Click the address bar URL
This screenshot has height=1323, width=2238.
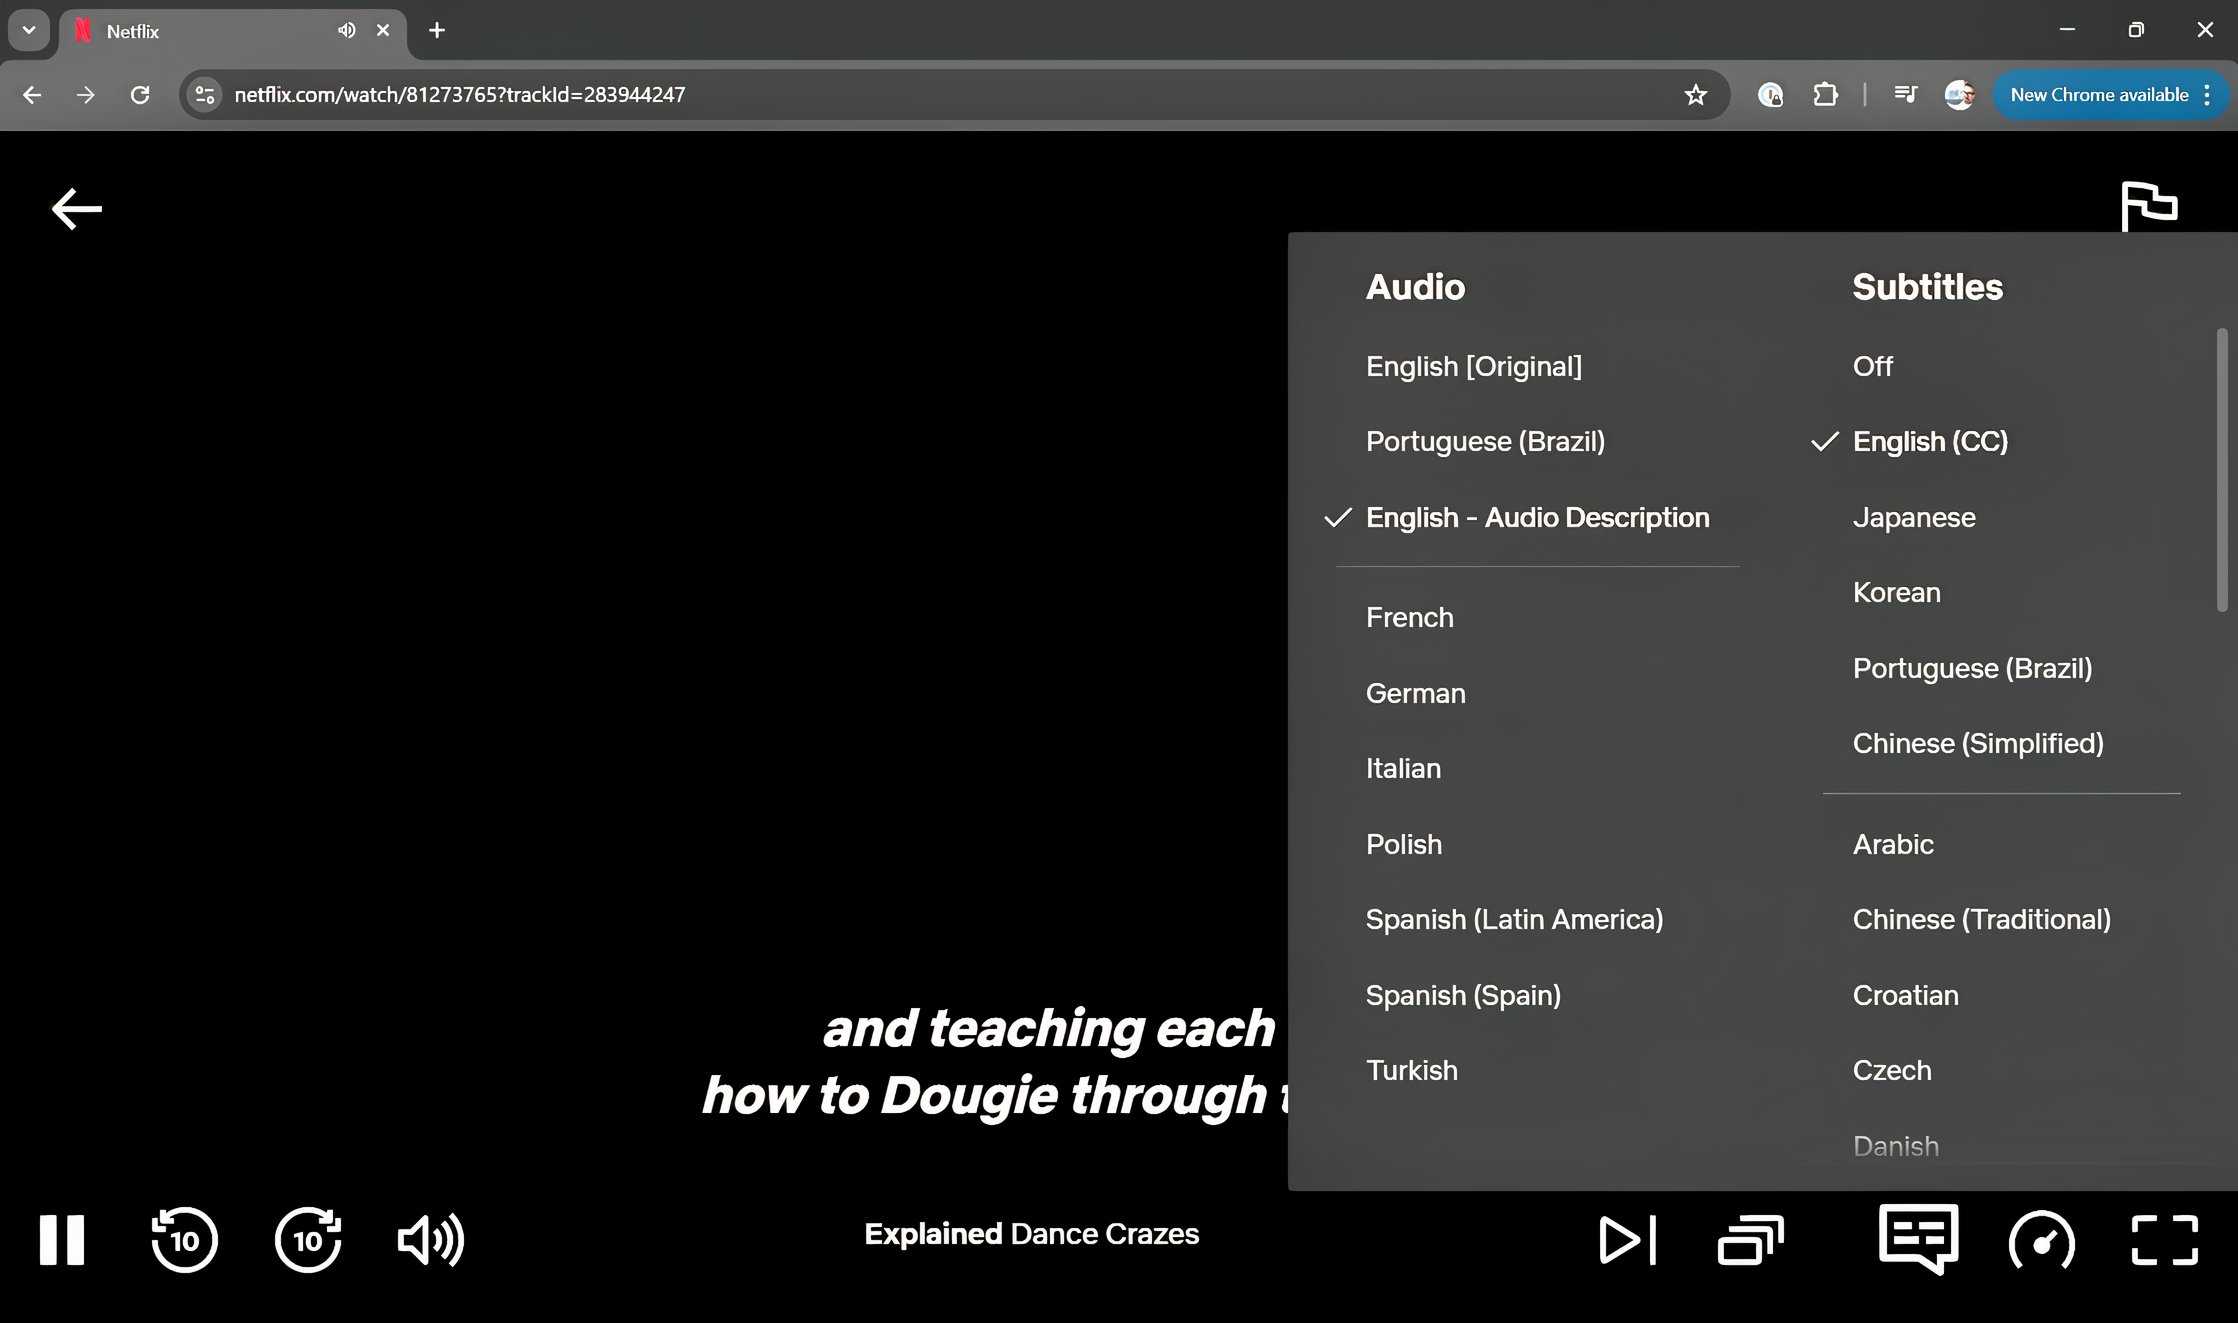pyautogui.click(x=460, y=95)
